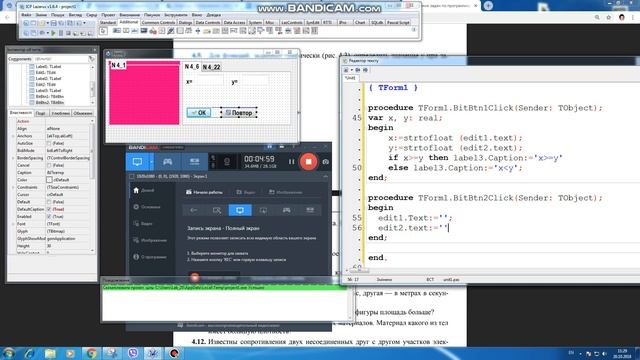This screenshot has width=640, height=360.
Task: Open the Вікно menu in Lazarus
Action: [196, 15]
